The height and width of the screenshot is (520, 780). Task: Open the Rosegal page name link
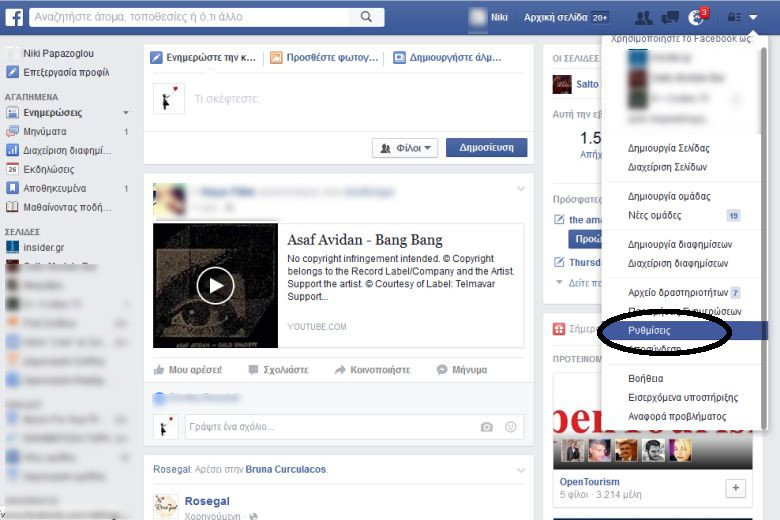click(207, 501)
